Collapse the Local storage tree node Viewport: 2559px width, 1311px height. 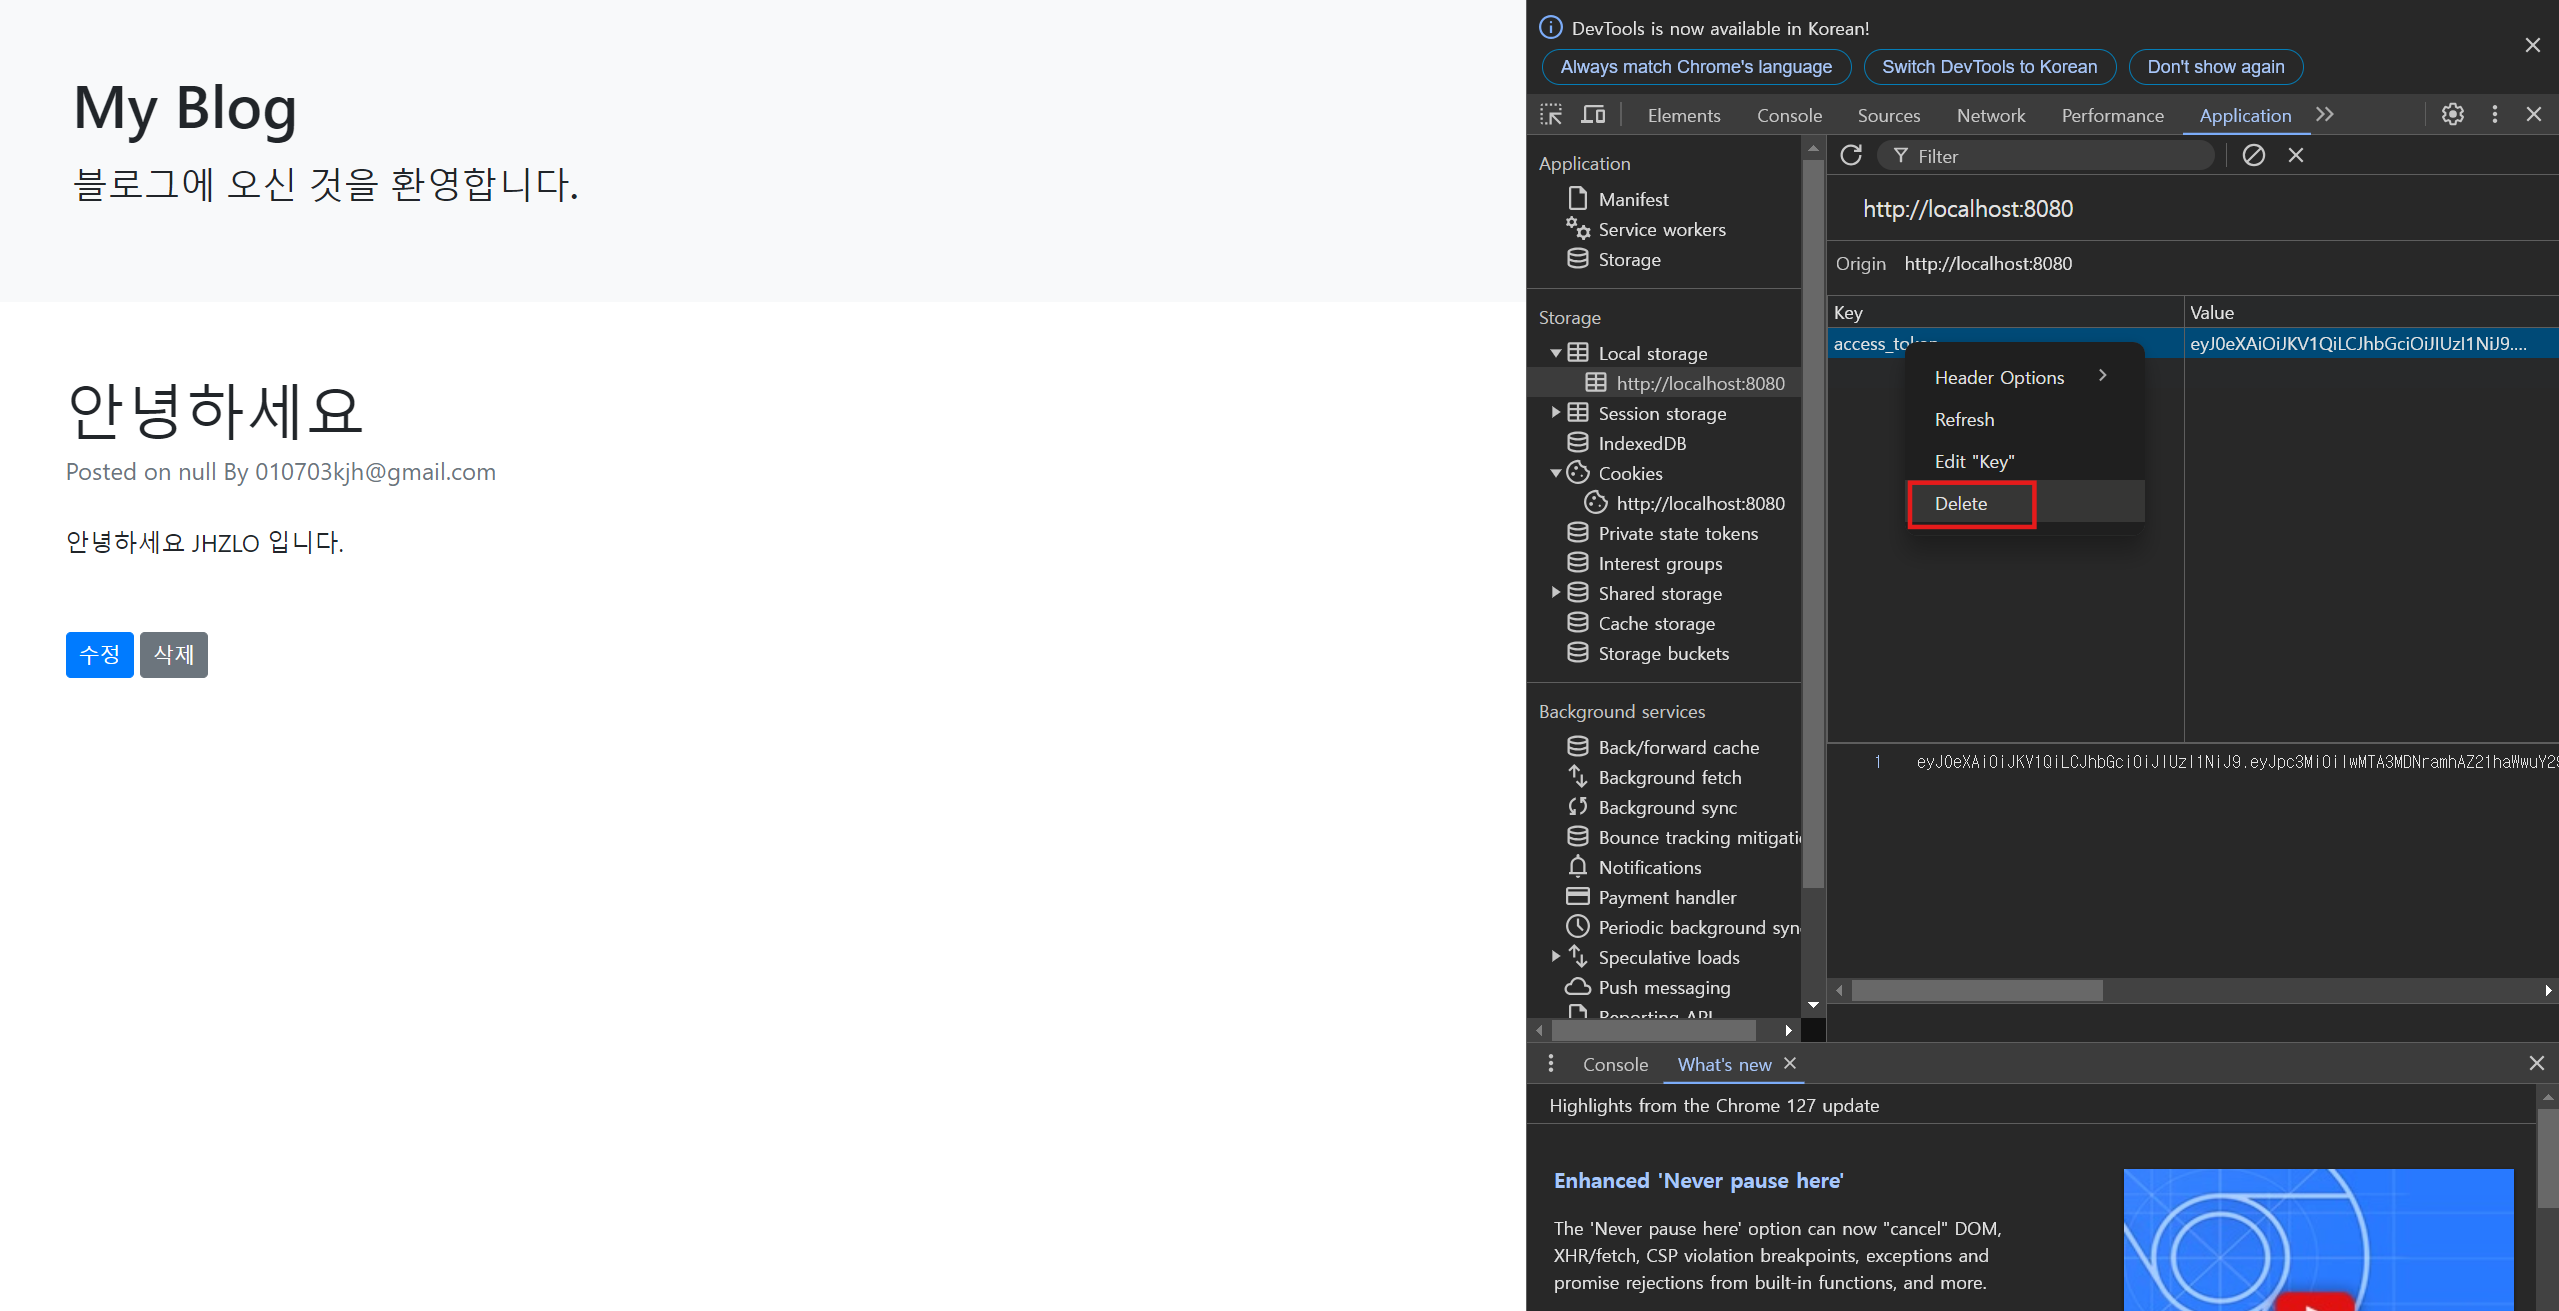pyautogui.click(x=1555, y=353)
